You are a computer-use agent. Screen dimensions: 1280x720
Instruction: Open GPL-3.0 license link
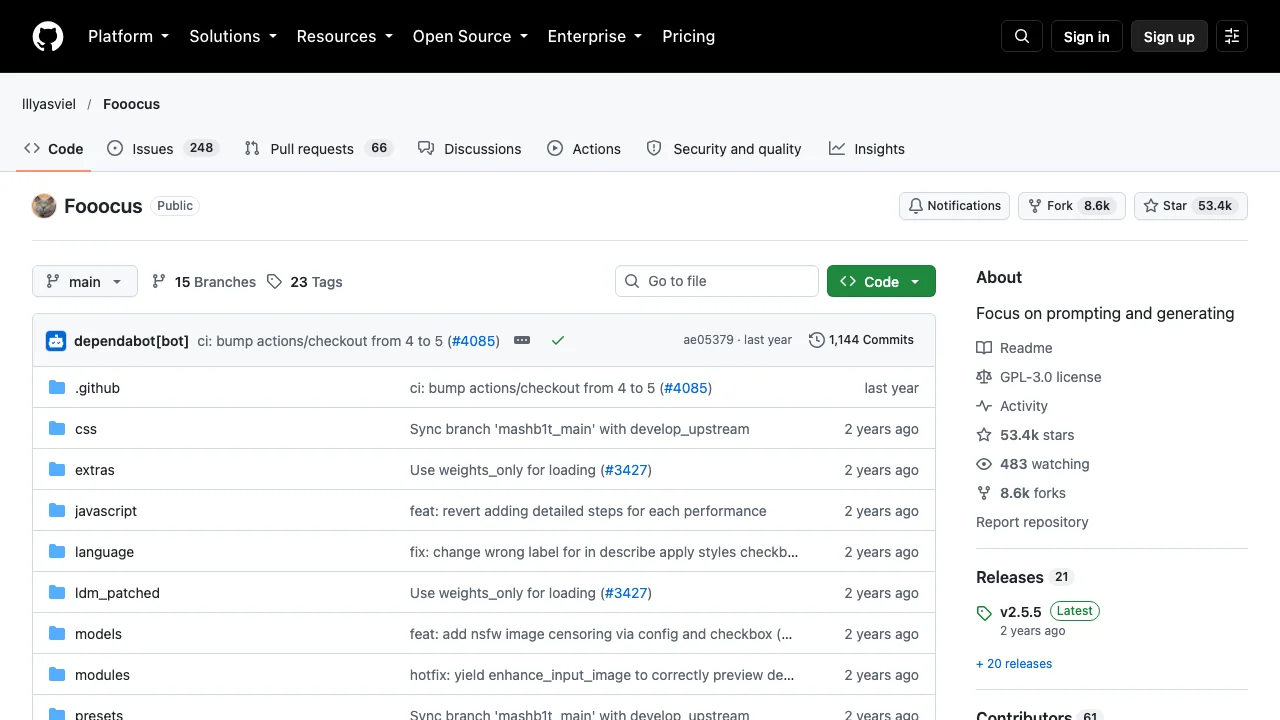(1039, 377)
